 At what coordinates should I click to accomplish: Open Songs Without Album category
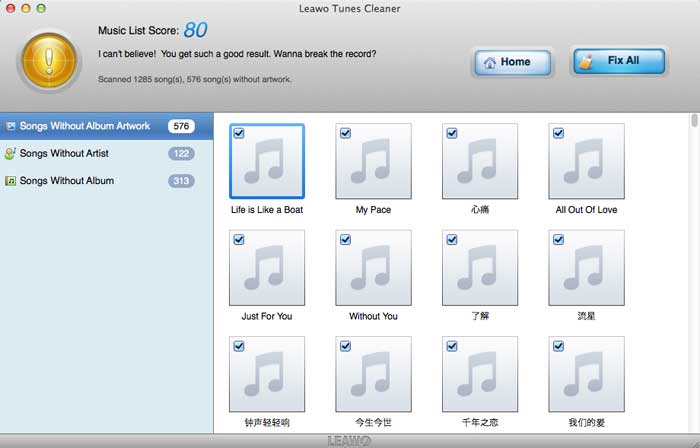106,181
